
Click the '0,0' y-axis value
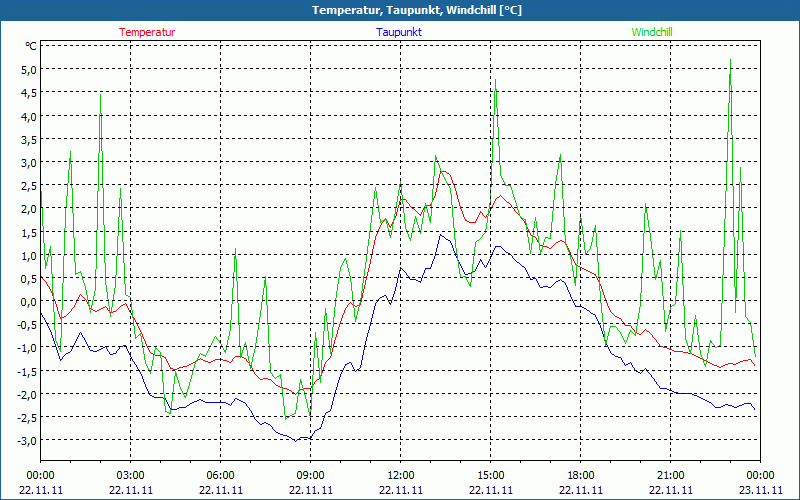[29, 302]
